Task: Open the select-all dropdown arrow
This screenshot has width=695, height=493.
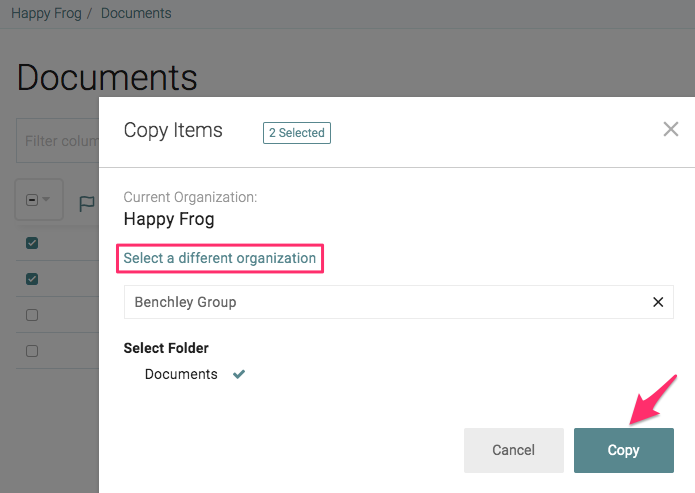Action: click(x=47, y=201)
